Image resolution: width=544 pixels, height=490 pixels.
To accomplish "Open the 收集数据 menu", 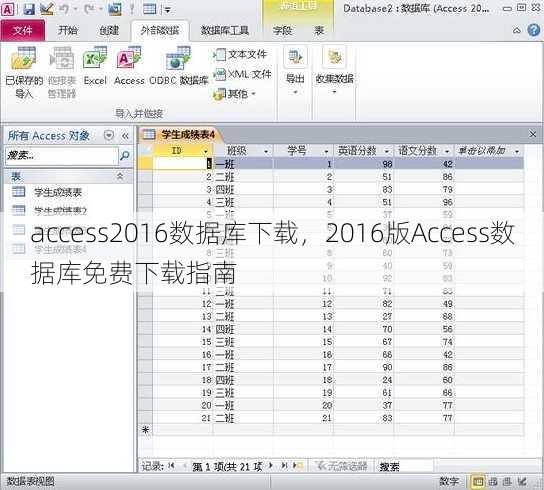I will pyautogui.click(x=334, y=71).
